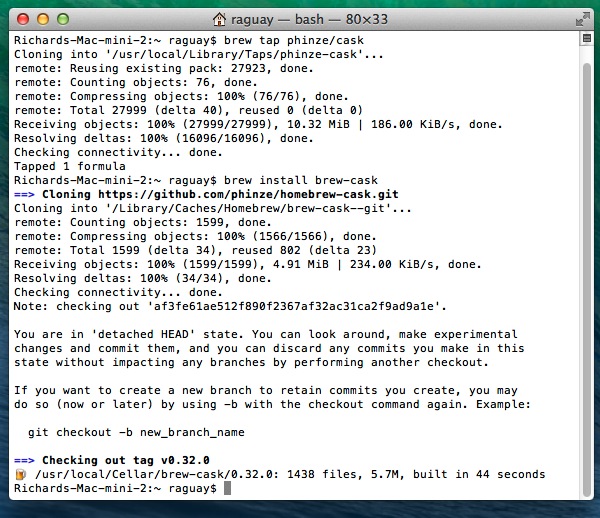Viewport: 600px width, 518px height.
Task: Click the full-screen arrows icon
Action: (x=583, y=20)
